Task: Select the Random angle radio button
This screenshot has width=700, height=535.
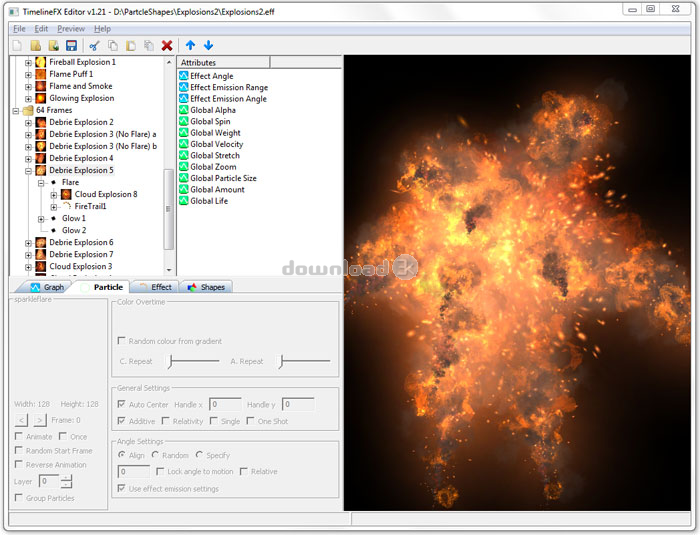Action: pos(155,455)
